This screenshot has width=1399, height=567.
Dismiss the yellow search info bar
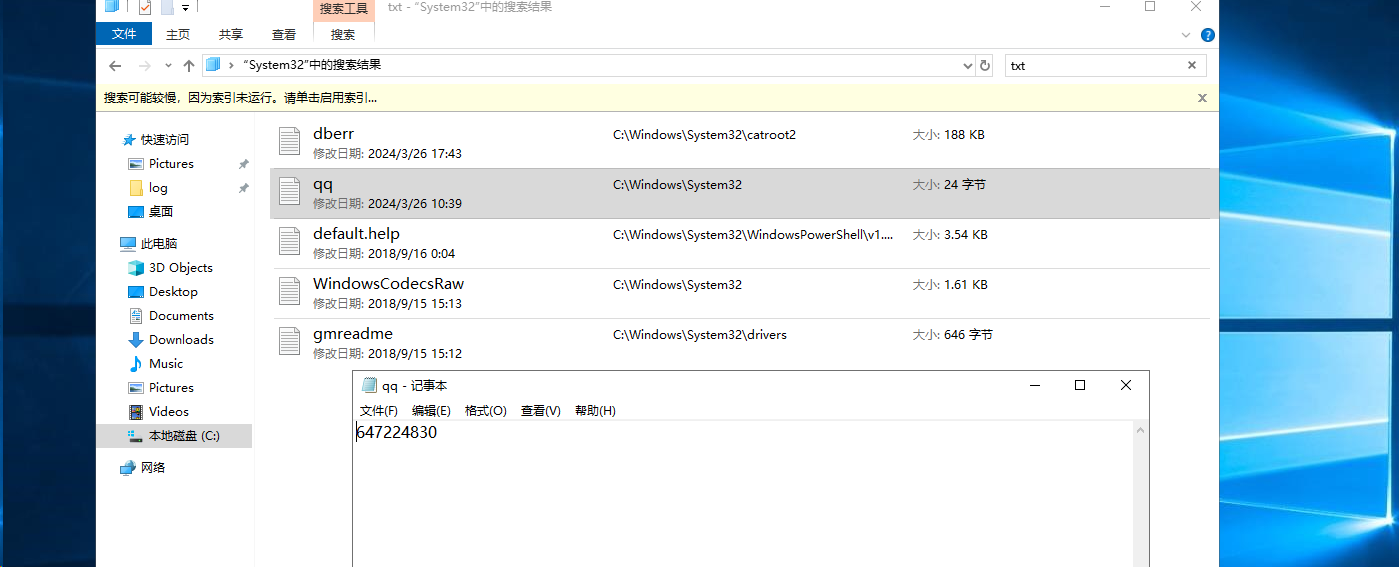point(1203,98)
